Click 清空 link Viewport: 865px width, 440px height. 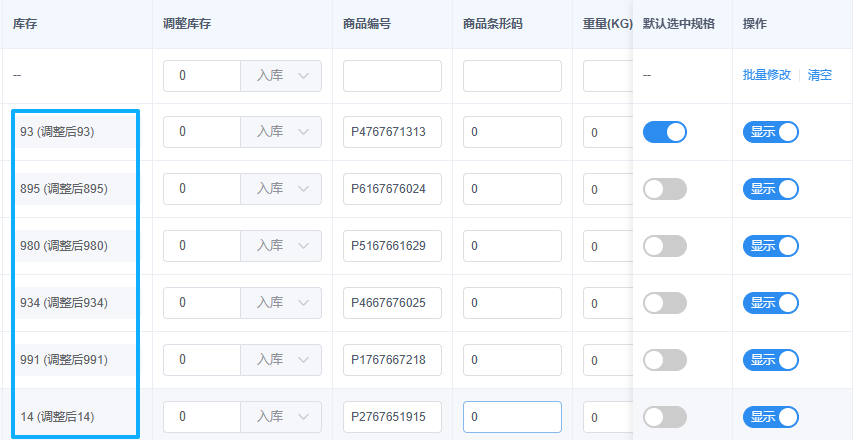pos(820,75)
